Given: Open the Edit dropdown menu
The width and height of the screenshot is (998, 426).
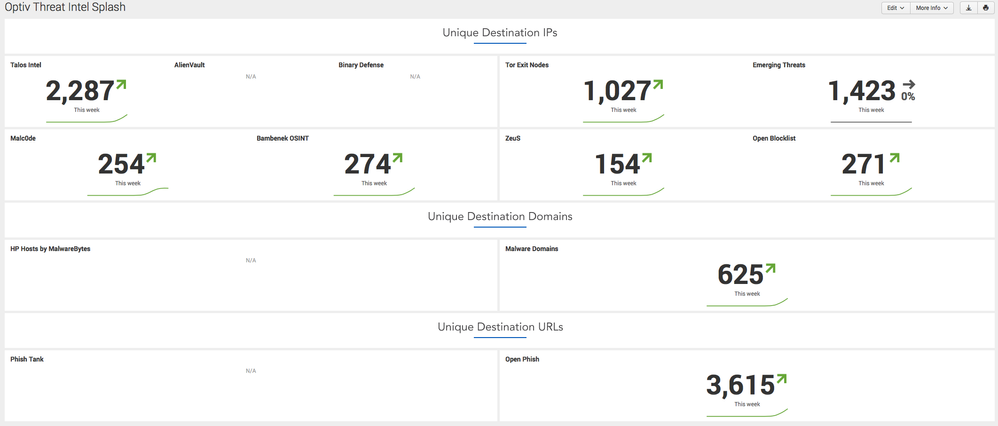Looking at the screenshot, I should pos(894,8).
